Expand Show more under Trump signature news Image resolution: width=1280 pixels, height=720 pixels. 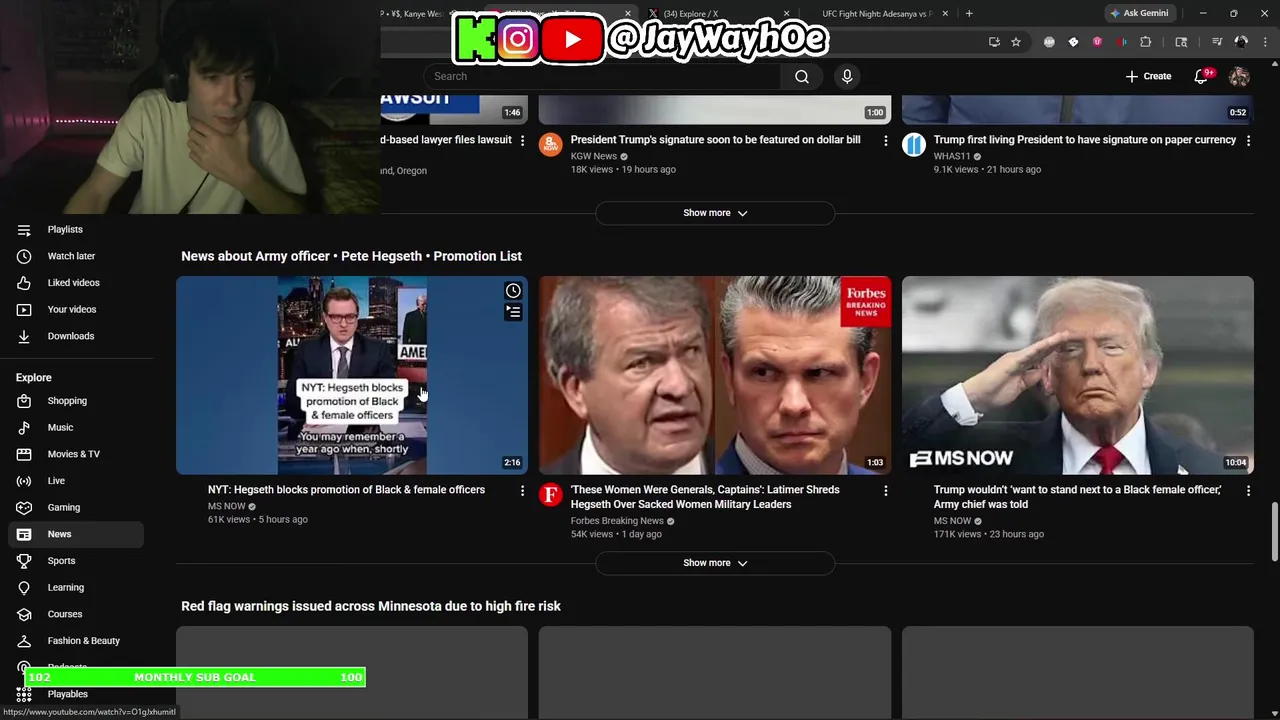pyautogui.click(x=715, y=213)
